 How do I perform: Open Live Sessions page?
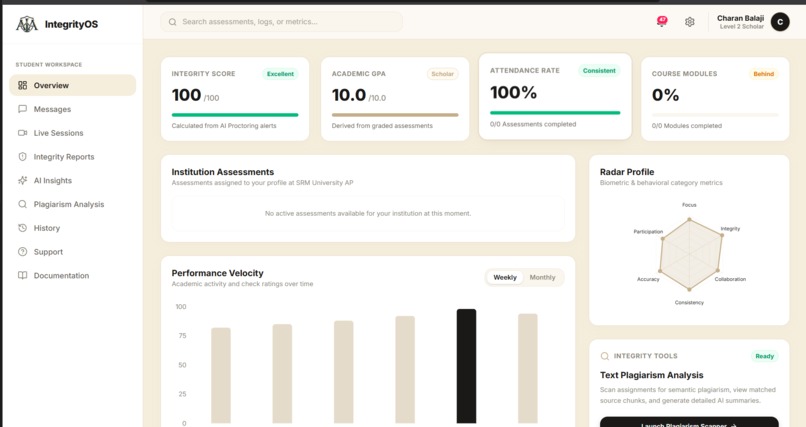coord(72,133)
